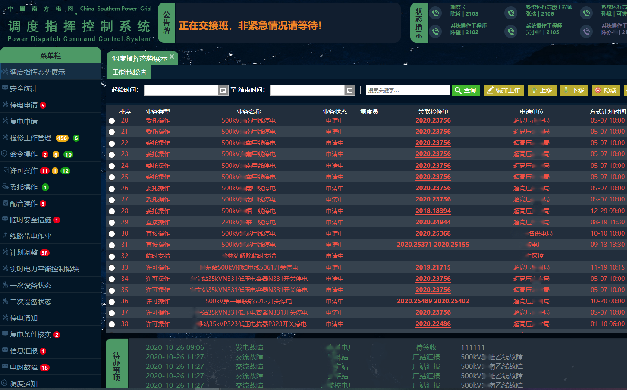The width and height of the screenshot is (627, 390).
Task: Click the red circle icon on cancel button
Action: pyautogui.click(x=598, y=90)
